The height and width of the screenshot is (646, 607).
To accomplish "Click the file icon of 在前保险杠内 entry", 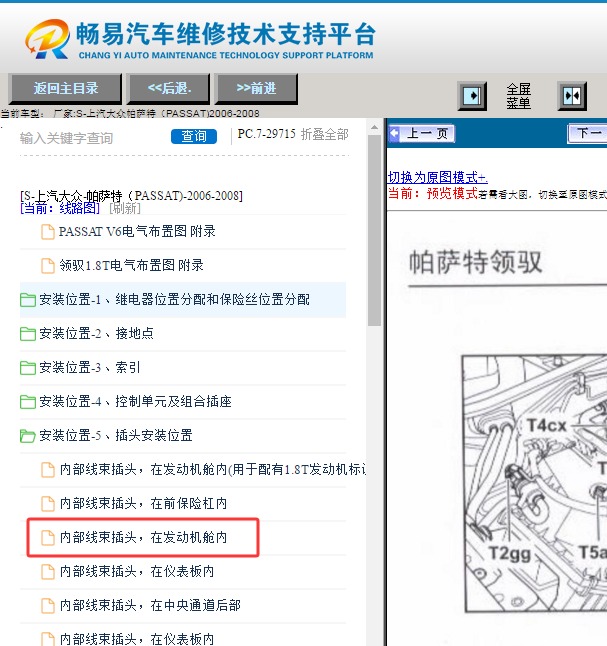I will point(47,503).
